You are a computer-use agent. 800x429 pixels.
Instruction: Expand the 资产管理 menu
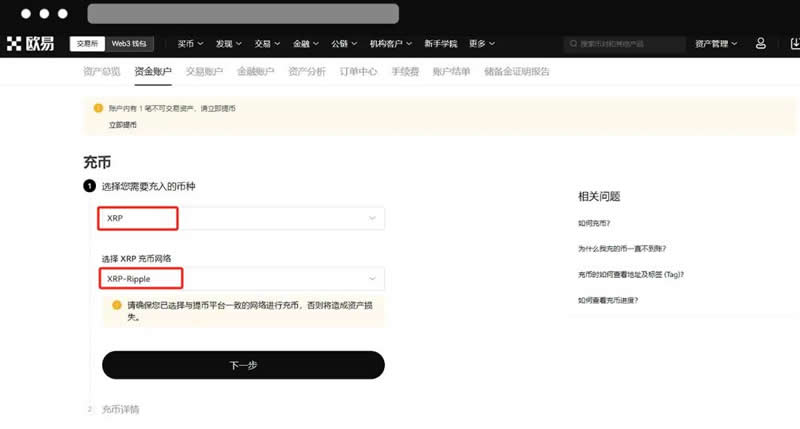(716, 44)
